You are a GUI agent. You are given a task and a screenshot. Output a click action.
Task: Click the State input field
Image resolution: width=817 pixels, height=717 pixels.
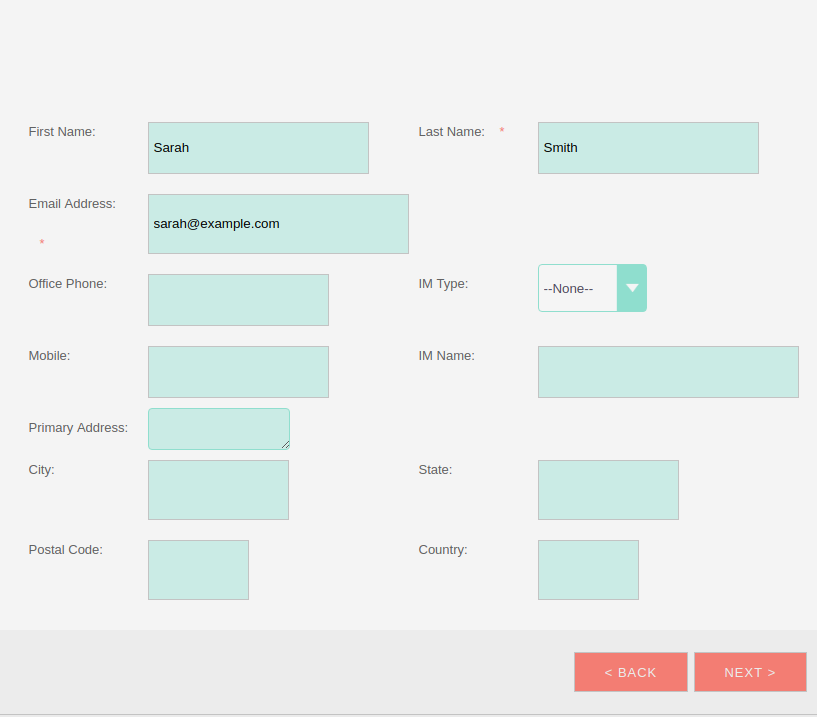608,490
